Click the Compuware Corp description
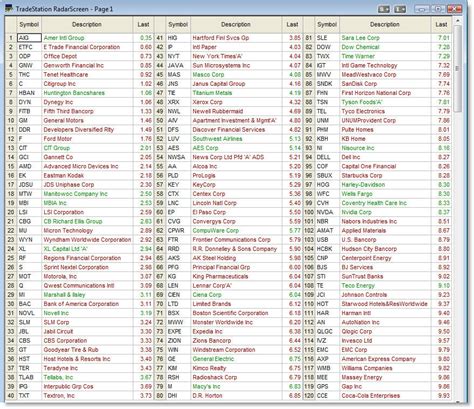Viewport: 474px width, 409px height. (x=216, y=230)
